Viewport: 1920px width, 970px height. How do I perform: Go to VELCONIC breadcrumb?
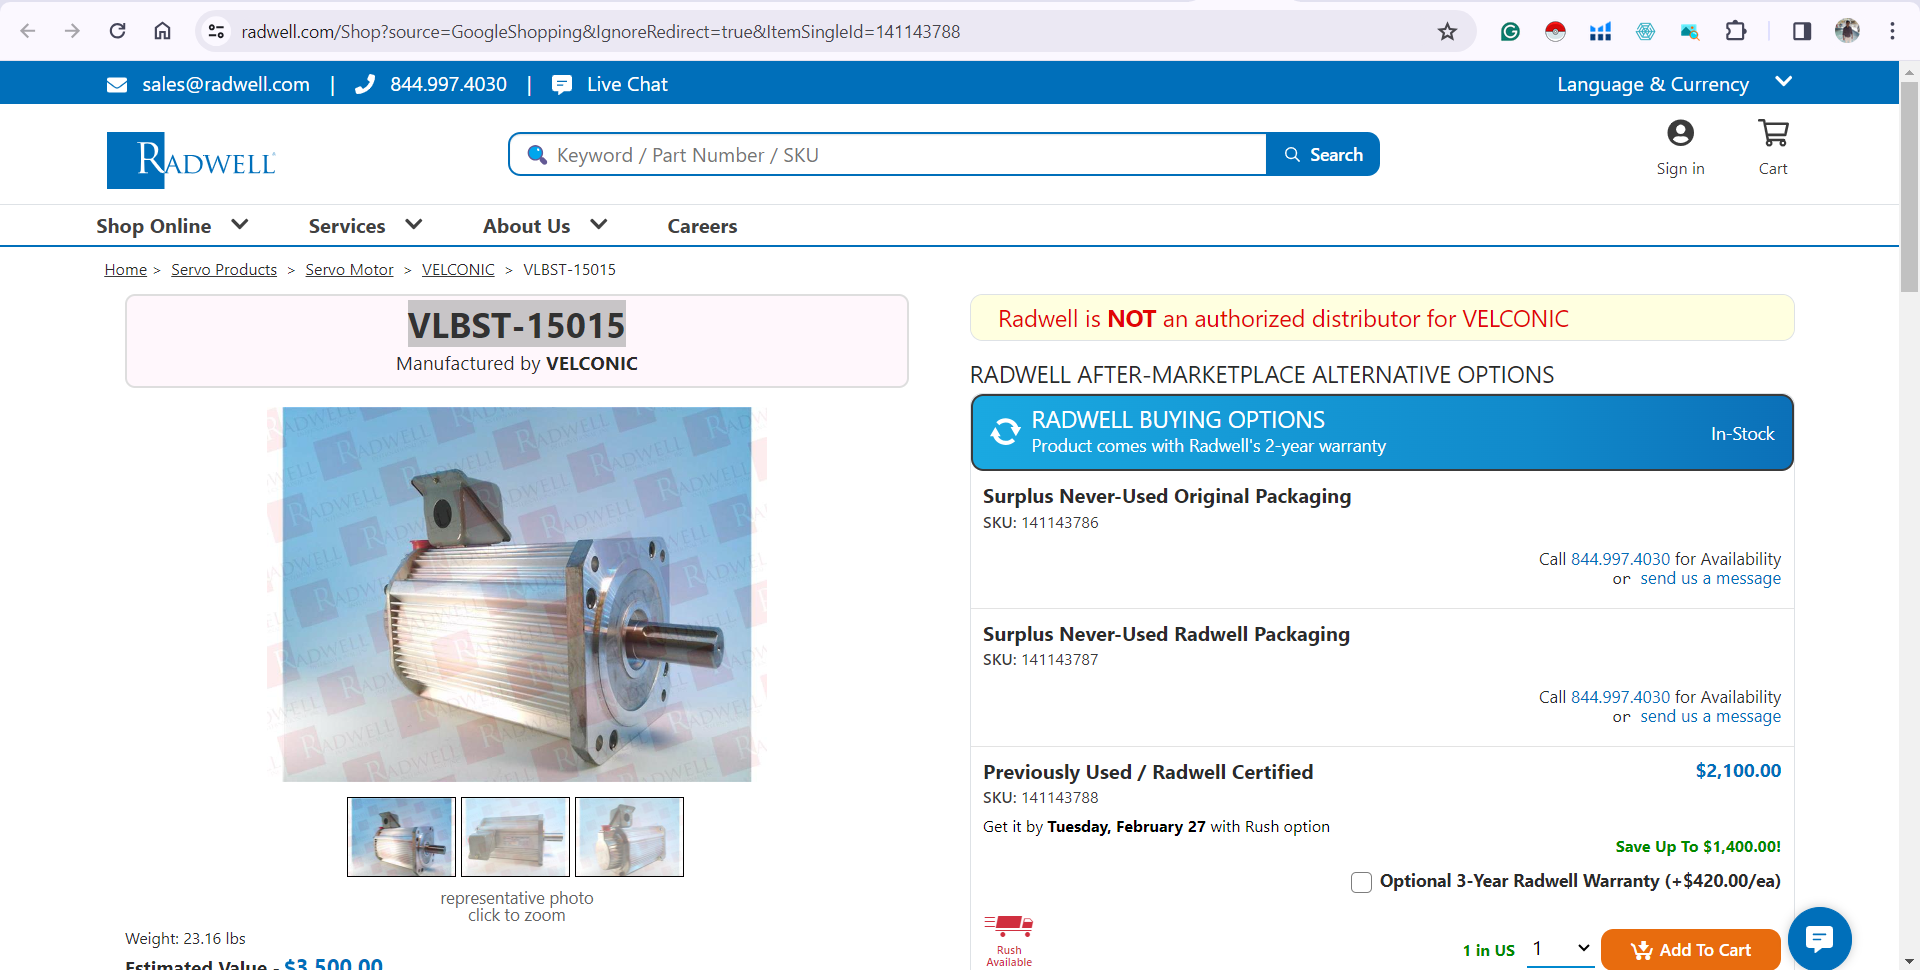pos(458,270)
